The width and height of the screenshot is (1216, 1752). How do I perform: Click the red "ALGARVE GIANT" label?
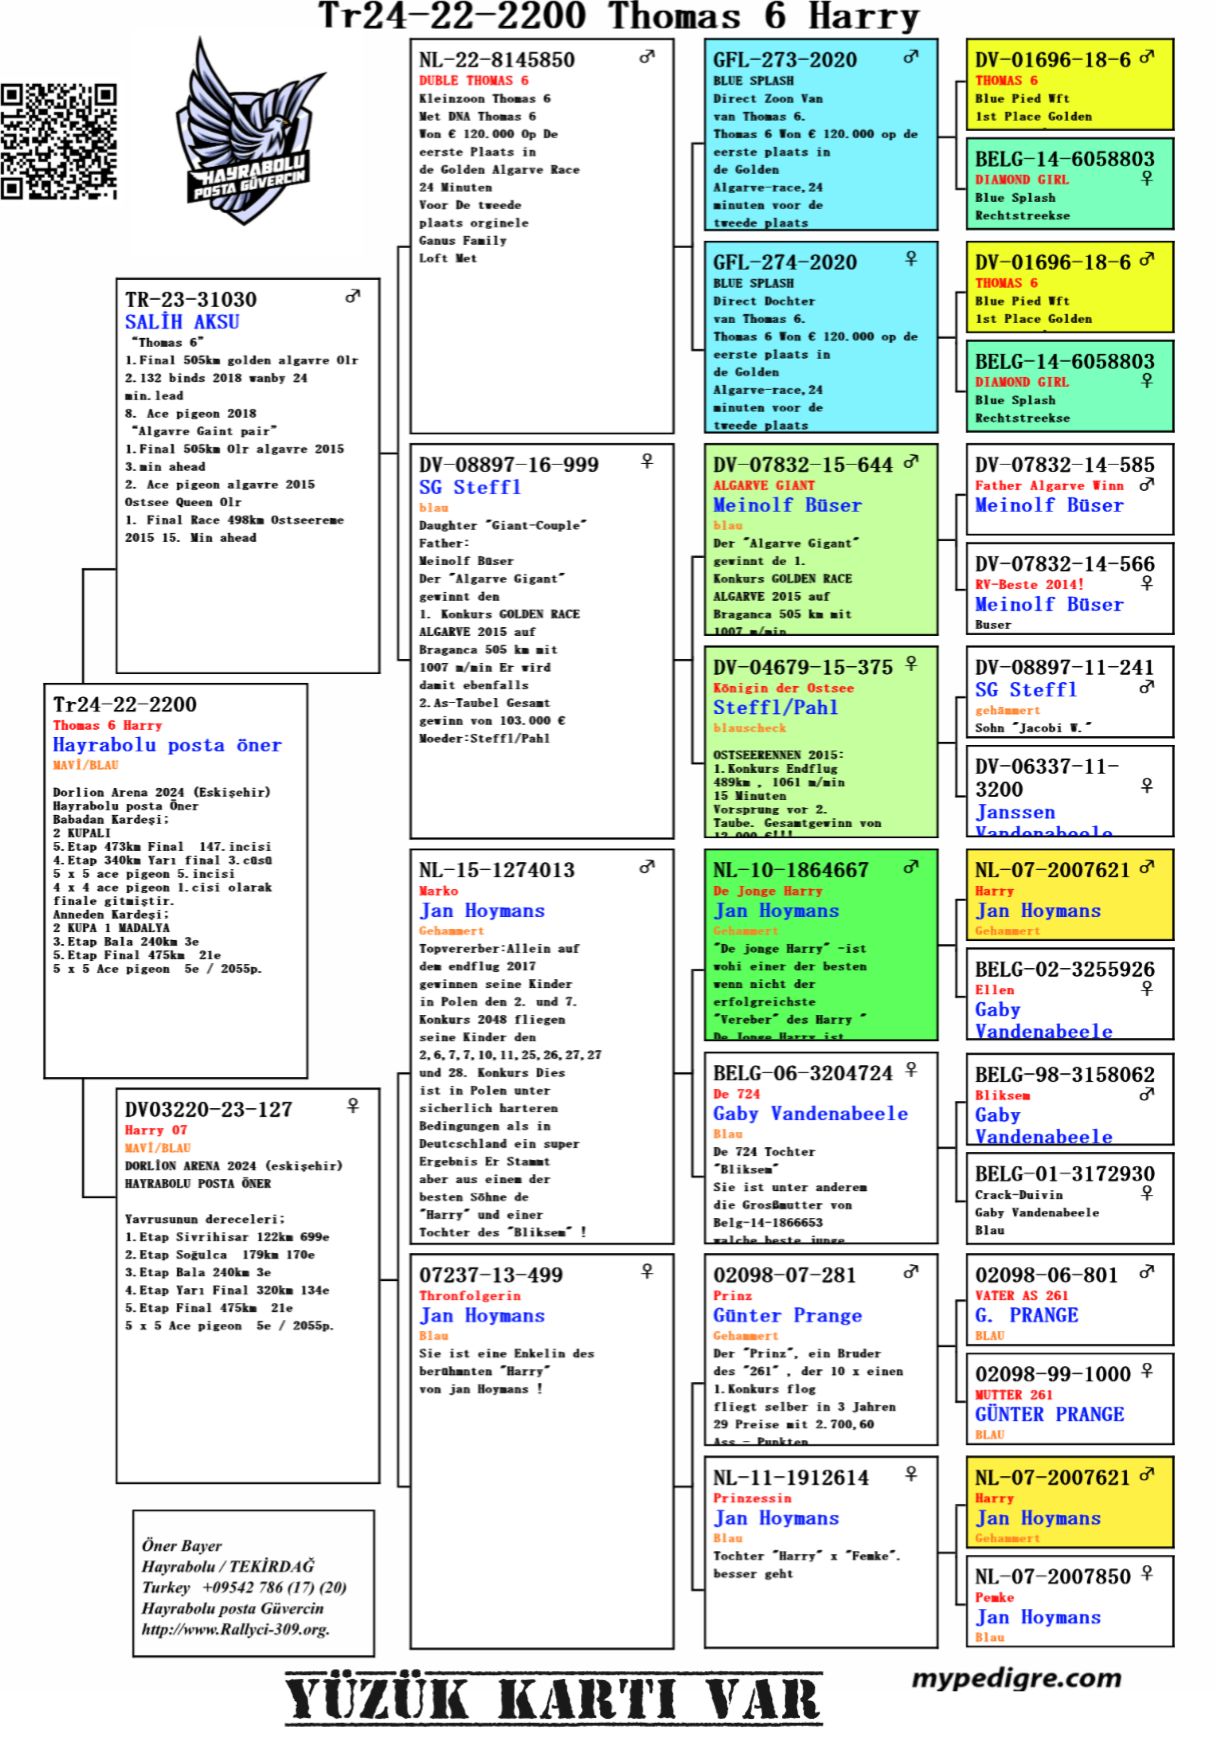(x=764, y=485)
